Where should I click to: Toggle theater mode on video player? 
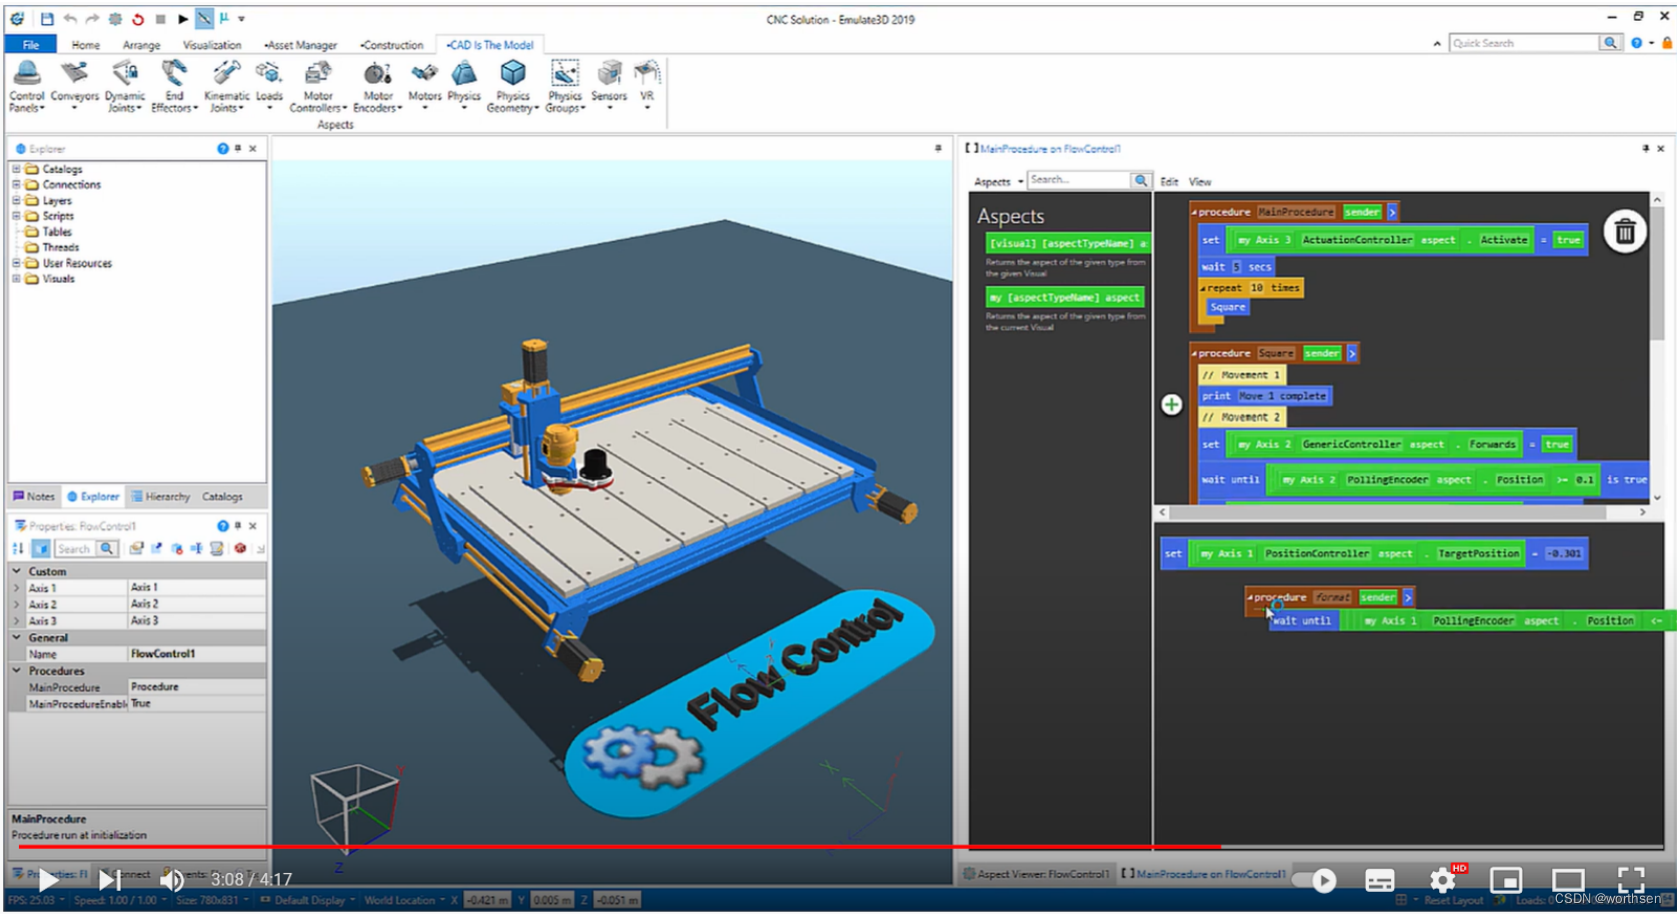1568,880
